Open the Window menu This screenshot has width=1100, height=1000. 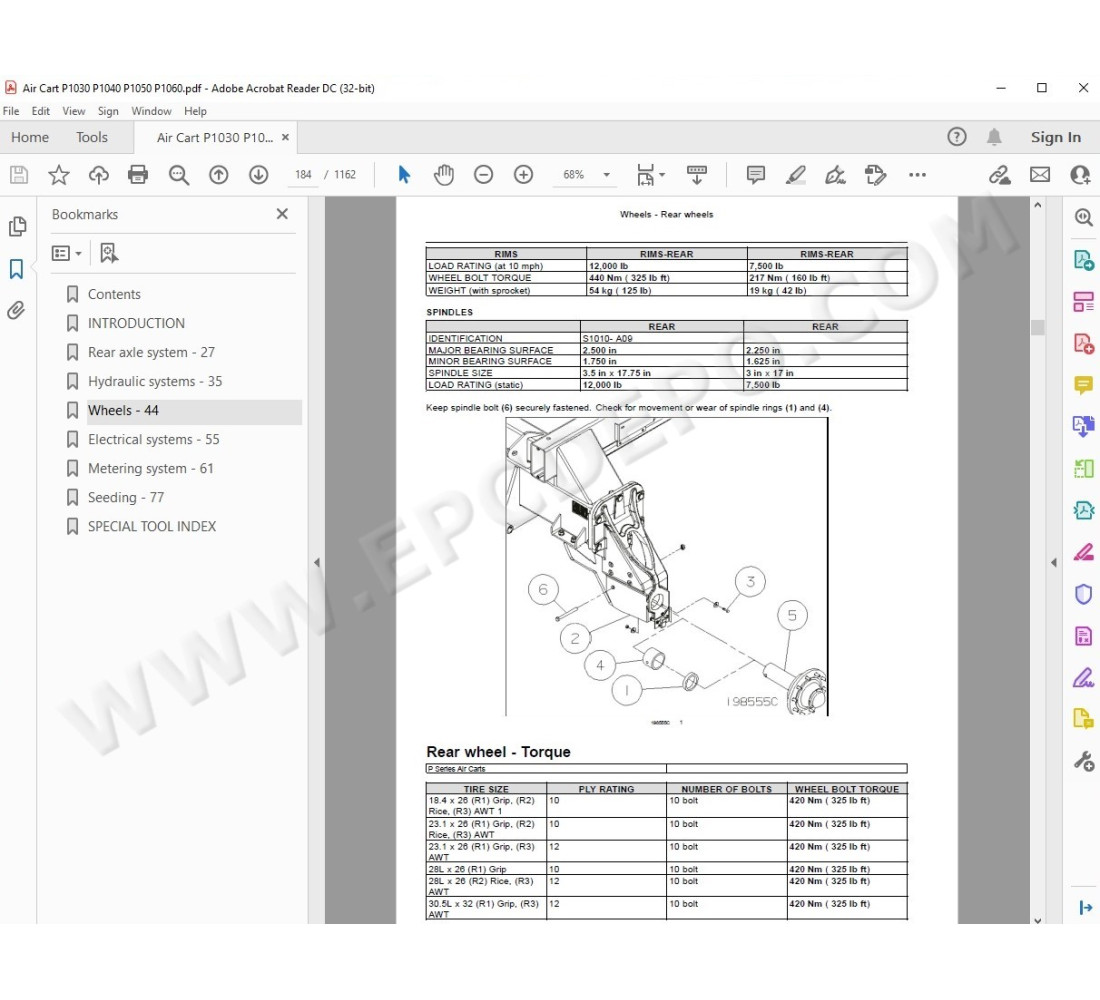coord(151,111)
